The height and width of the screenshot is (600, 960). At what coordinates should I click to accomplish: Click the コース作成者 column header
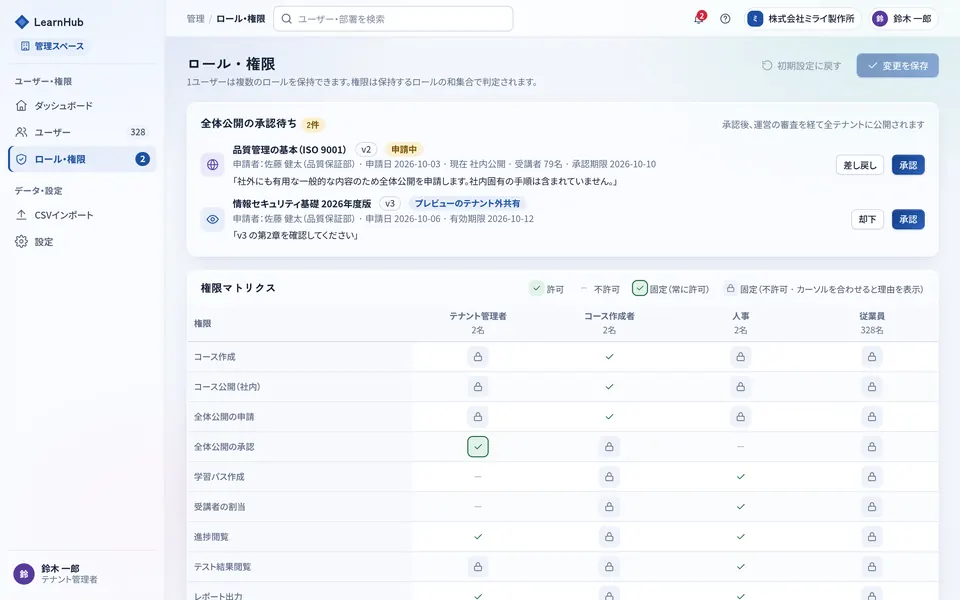(x=609, y=323)
